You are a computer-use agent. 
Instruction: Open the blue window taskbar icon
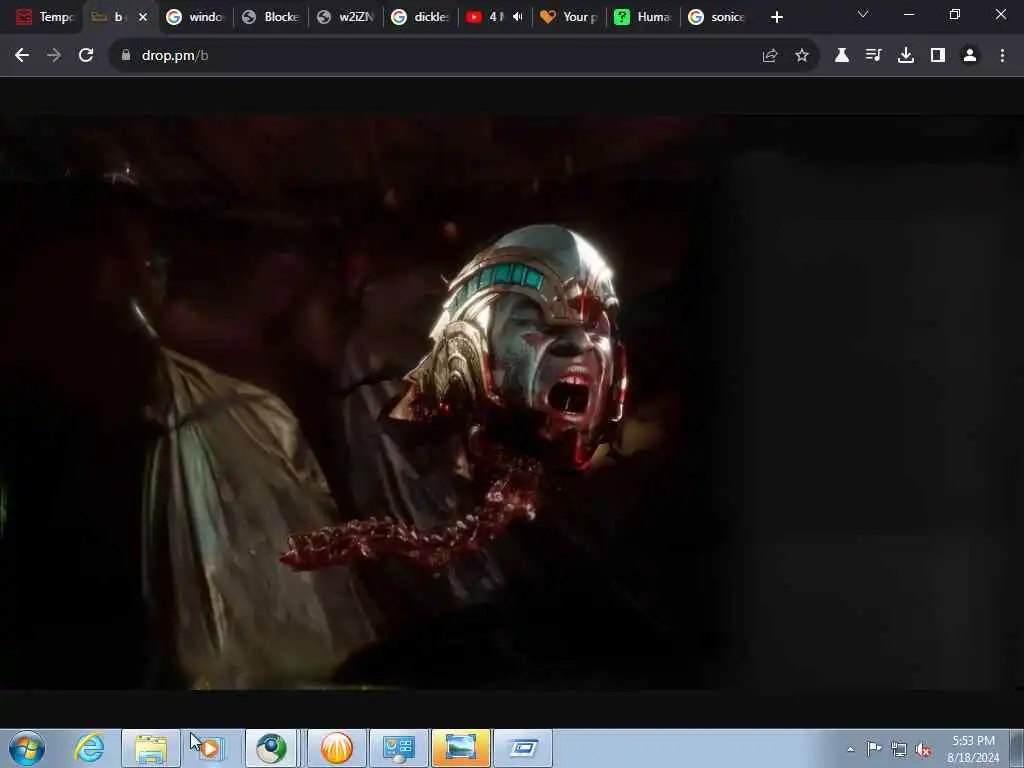pos(522,748)
